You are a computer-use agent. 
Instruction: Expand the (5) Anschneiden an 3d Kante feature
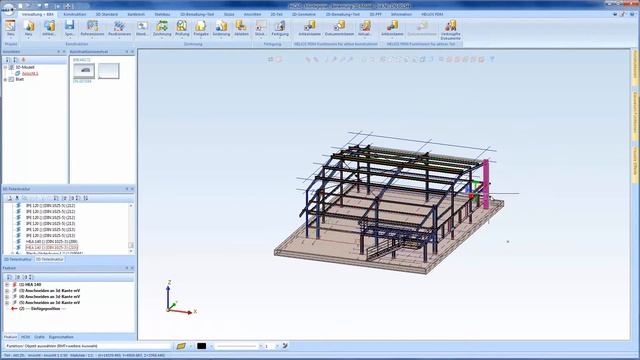(x=7, y=303)
